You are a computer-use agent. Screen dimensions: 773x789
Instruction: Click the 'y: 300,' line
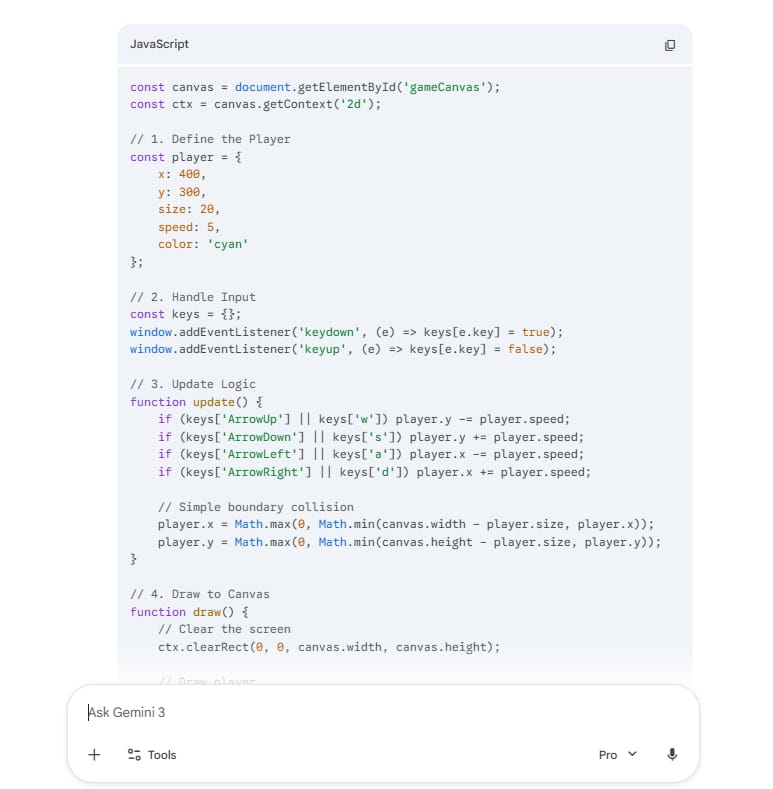[x=182, y=192]
